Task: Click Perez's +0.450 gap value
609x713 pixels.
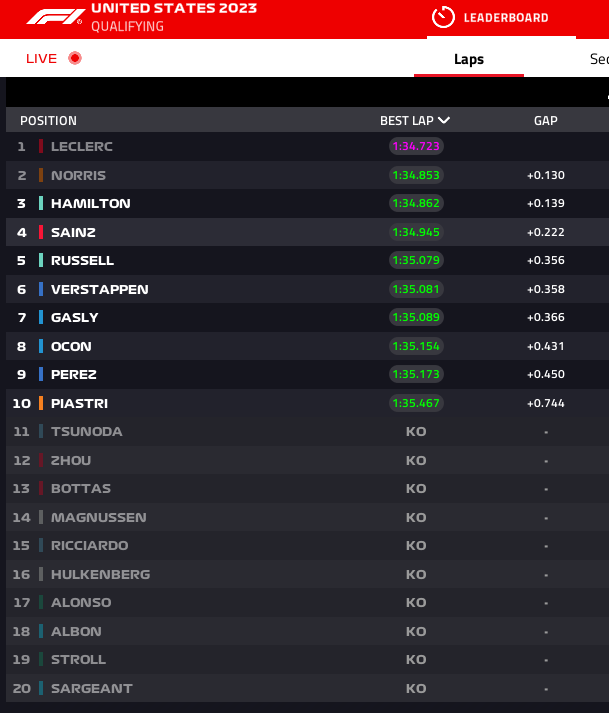Action: [545, 374]
